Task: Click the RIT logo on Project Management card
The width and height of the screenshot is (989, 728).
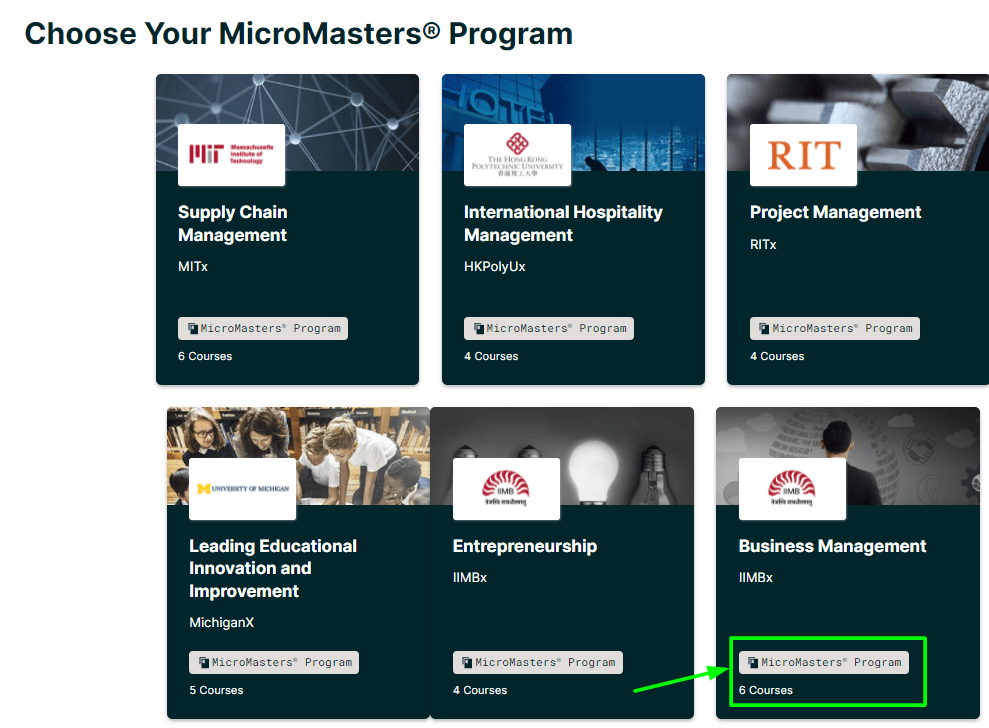Action: (803, 155)
